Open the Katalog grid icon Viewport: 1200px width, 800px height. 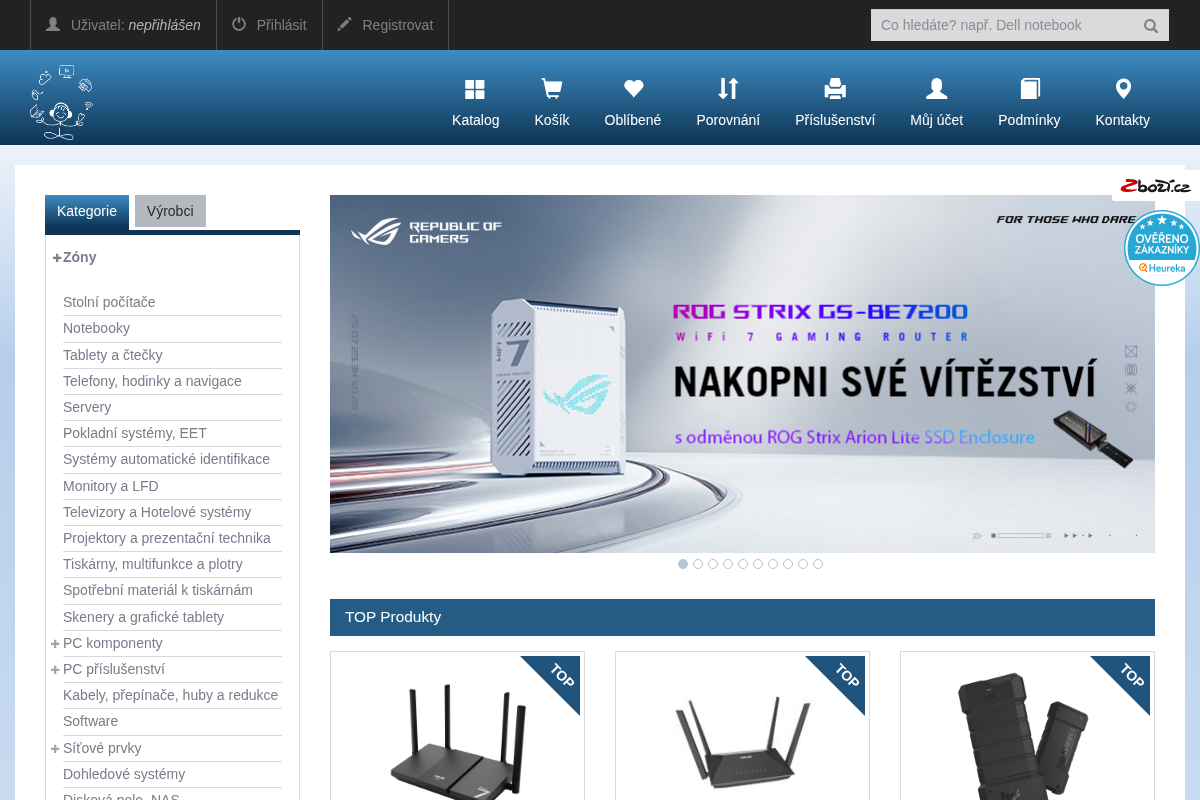click(x=475, y=89)
